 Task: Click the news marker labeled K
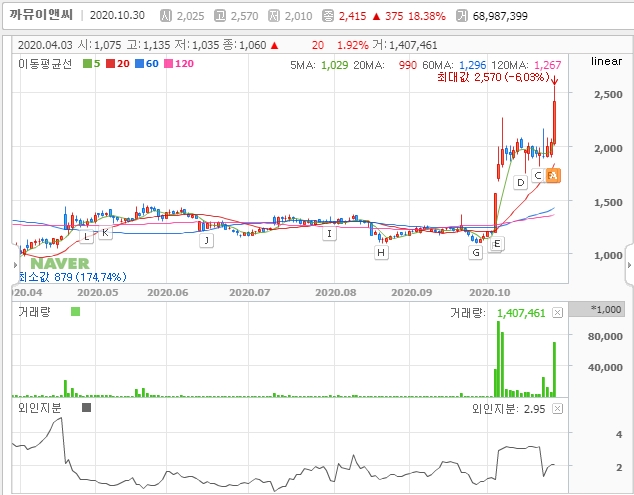tap(105, 233)
